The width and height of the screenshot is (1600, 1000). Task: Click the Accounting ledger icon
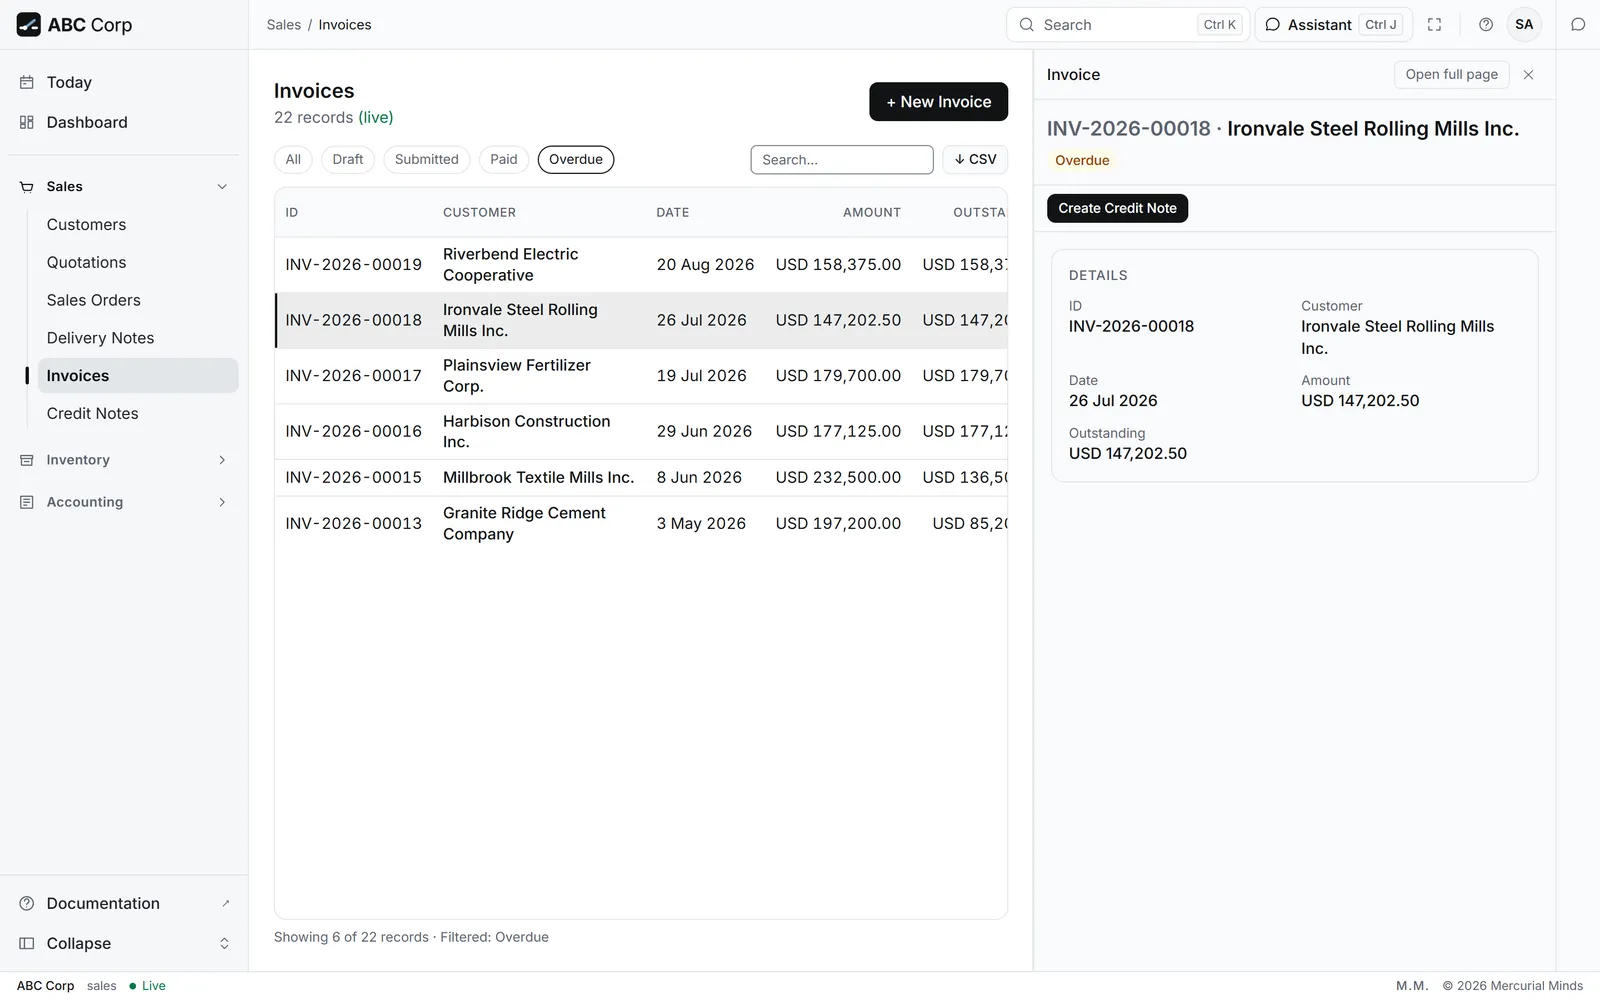click(27, 502)
